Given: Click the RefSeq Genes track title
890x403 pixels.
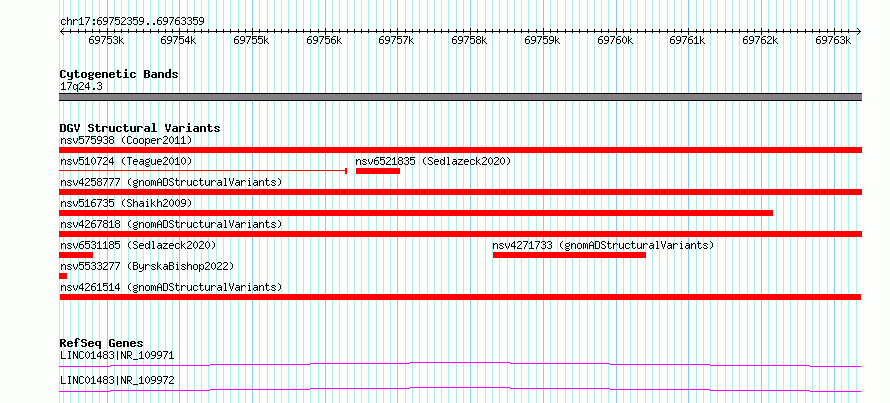Looking at the screenshot, I should click(101, 343).
